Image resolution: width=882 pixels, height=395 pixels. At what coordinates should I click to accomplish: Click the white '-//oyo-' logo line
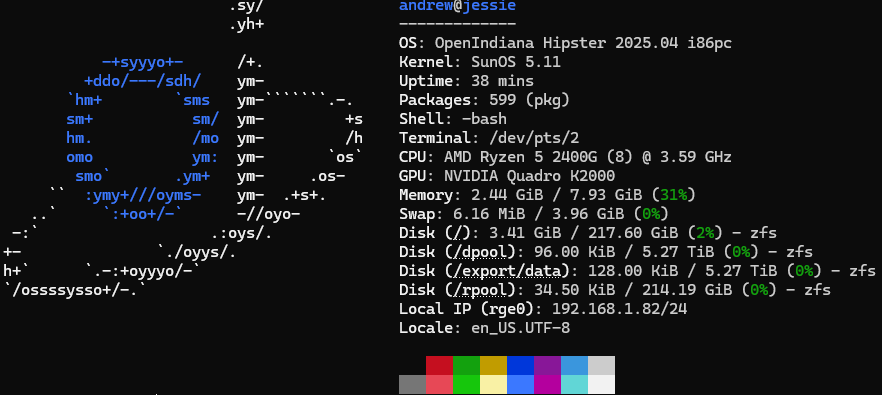268,214
